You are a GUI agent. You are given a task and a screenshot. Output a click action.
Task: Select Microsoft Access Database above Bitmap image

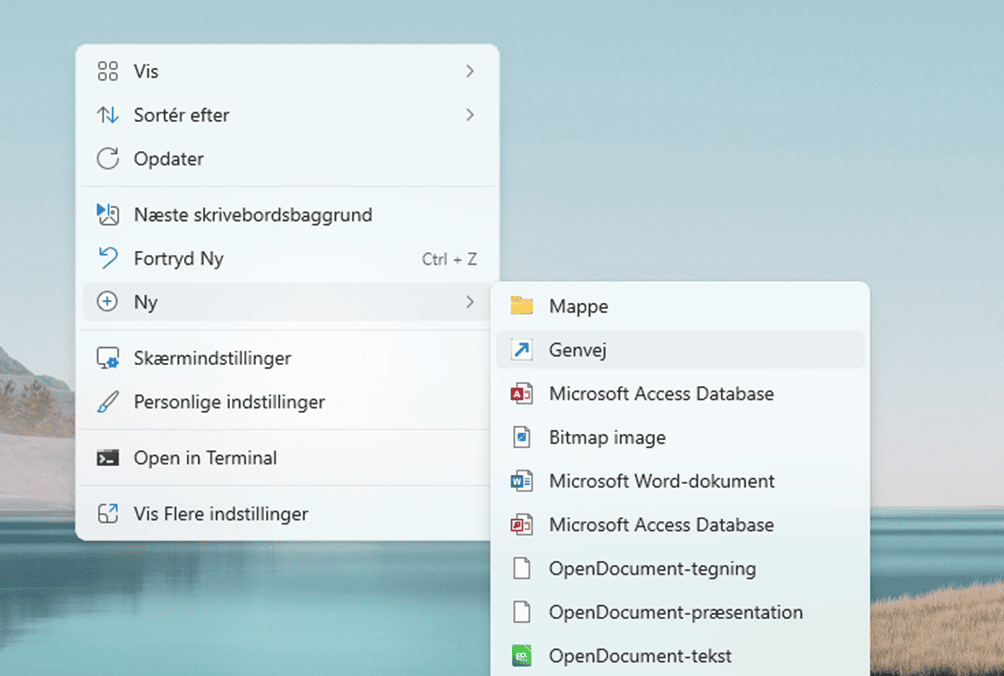tap(661, 394)
